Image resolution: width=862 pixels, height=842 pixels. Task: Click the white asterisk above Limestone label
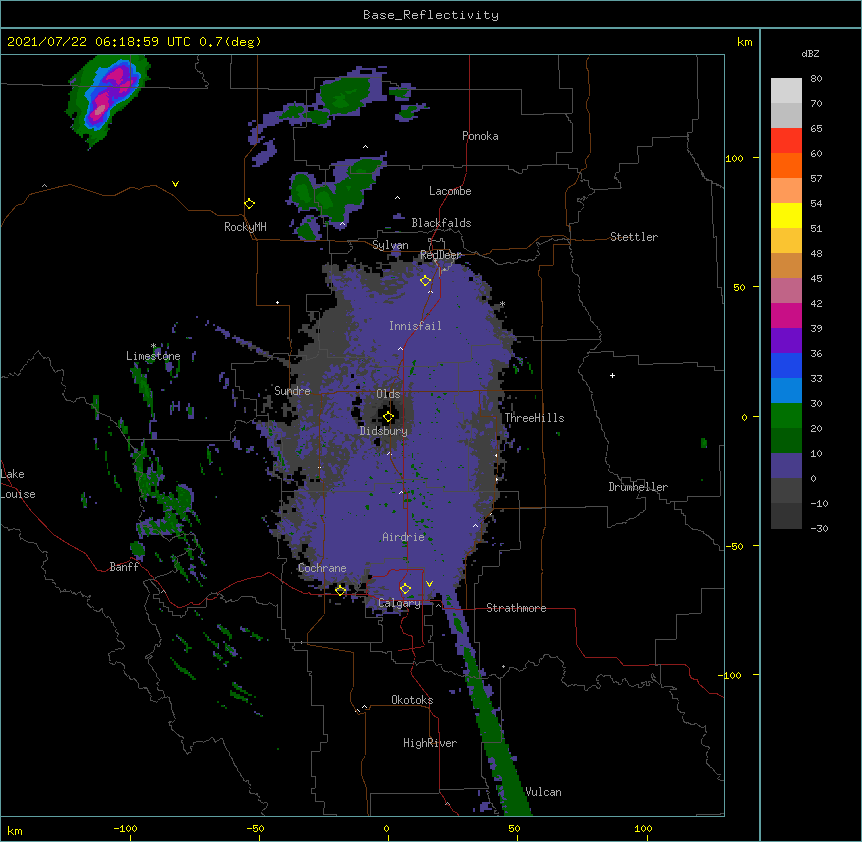[153, 346]
